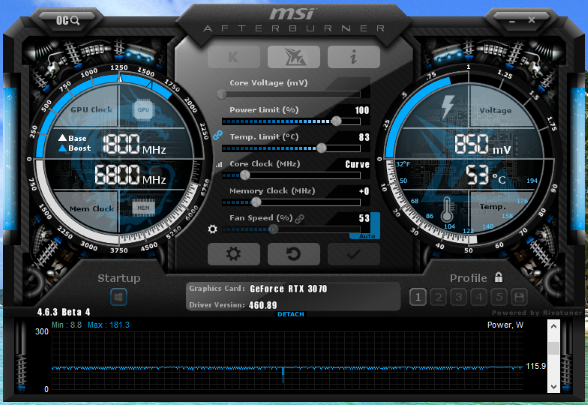588x405 pixels.
Task: Click the 6800 MHz memory clock reading
Action: [x=130, y=175]
